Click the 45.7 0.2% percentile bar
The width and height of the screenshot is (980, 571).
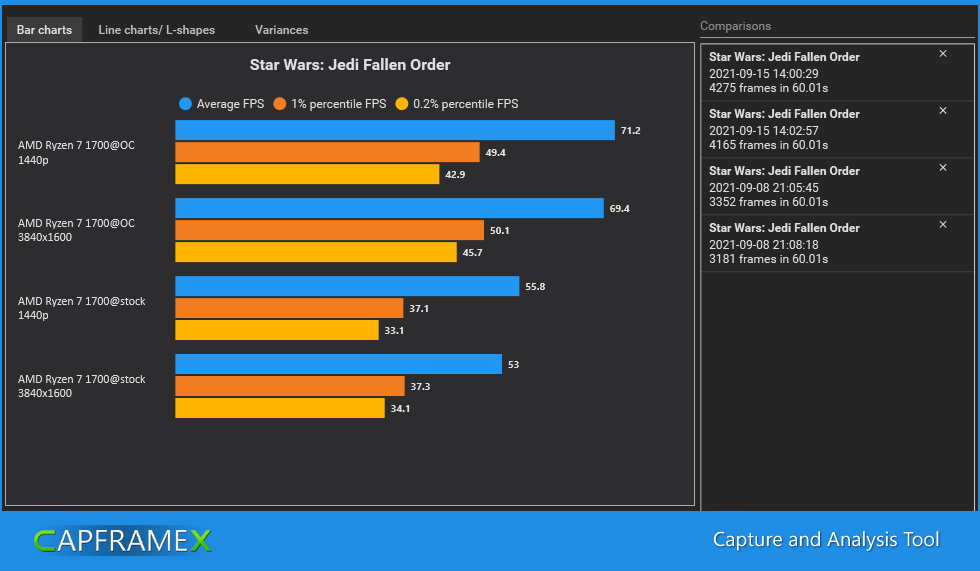pyautogui.click(x=316, y=252)
